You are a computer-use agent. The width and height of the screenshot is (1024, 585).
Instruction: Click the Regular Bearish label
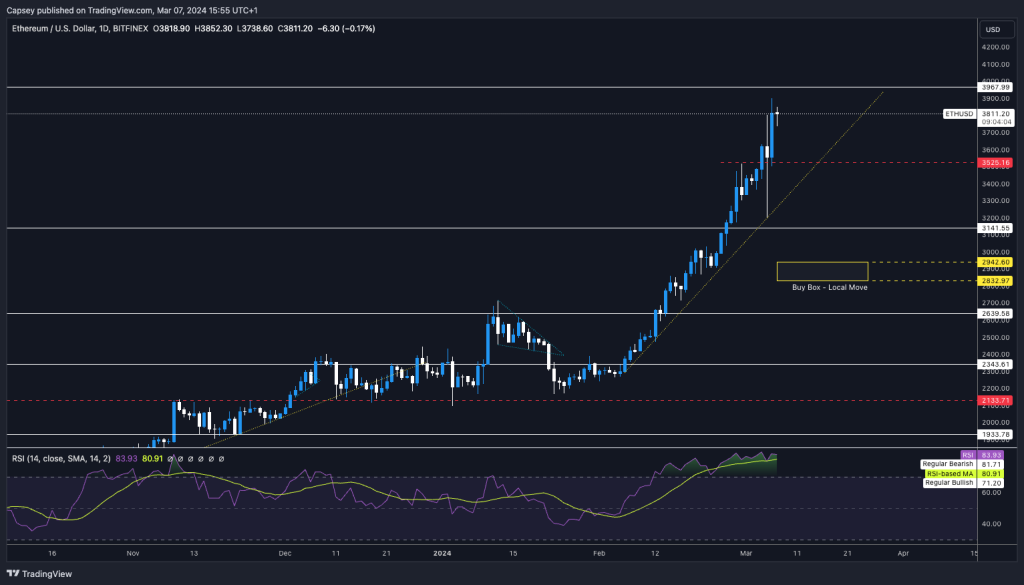[947, 464]
